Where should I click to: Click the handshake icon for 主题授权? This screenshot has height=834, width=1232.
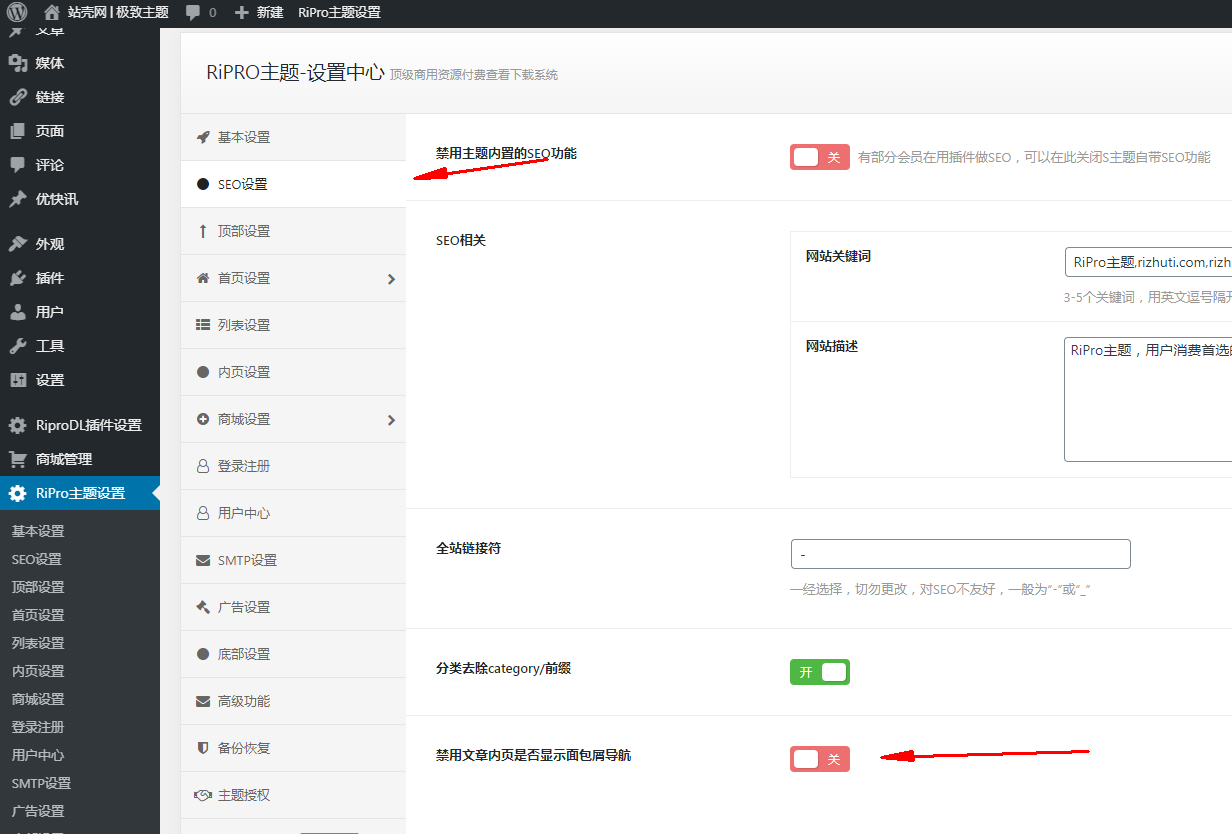202,795
